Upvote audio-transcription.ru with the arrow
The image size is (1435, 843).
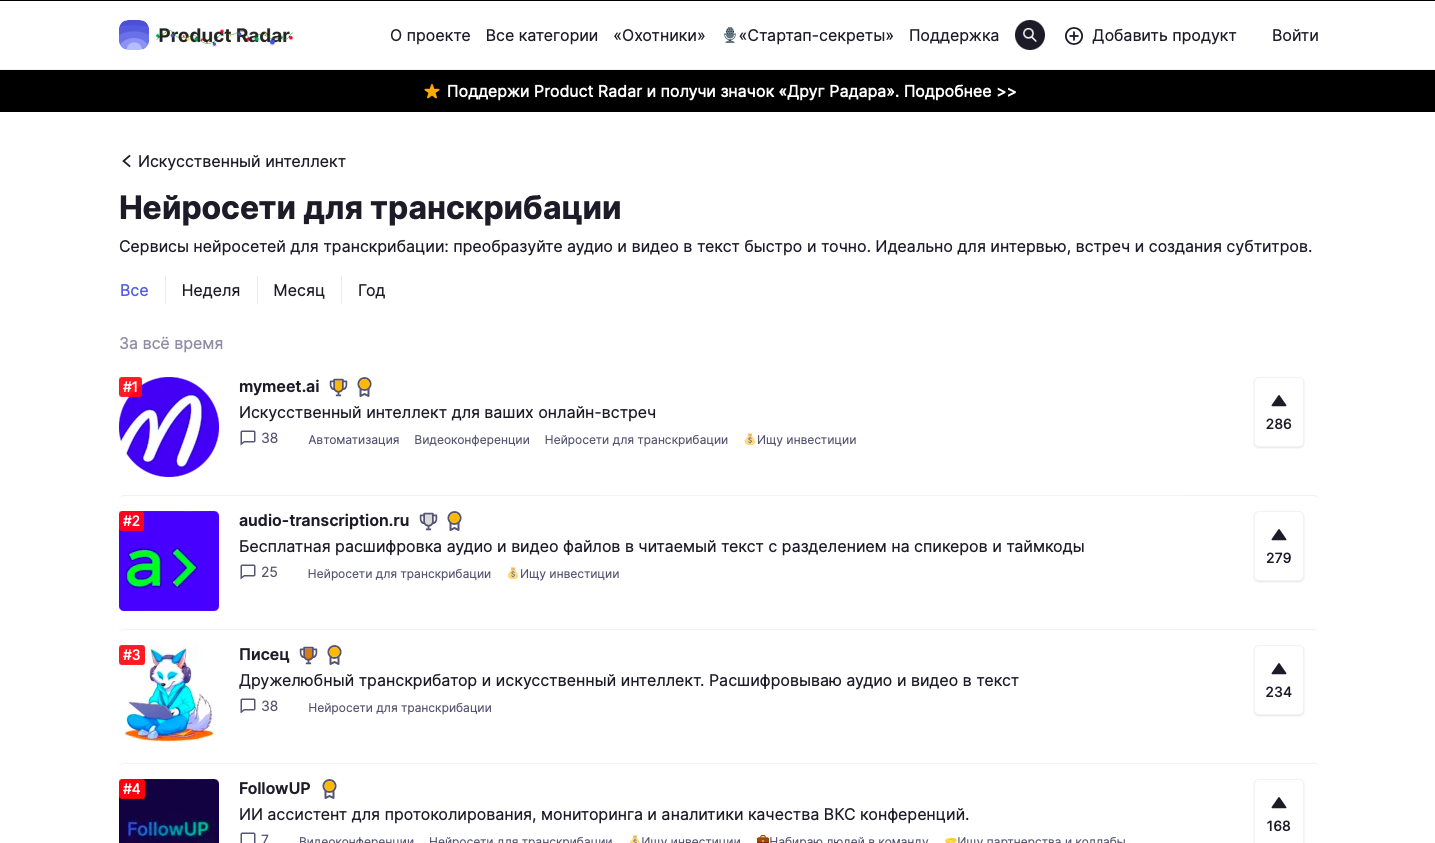pos(1279,535)
